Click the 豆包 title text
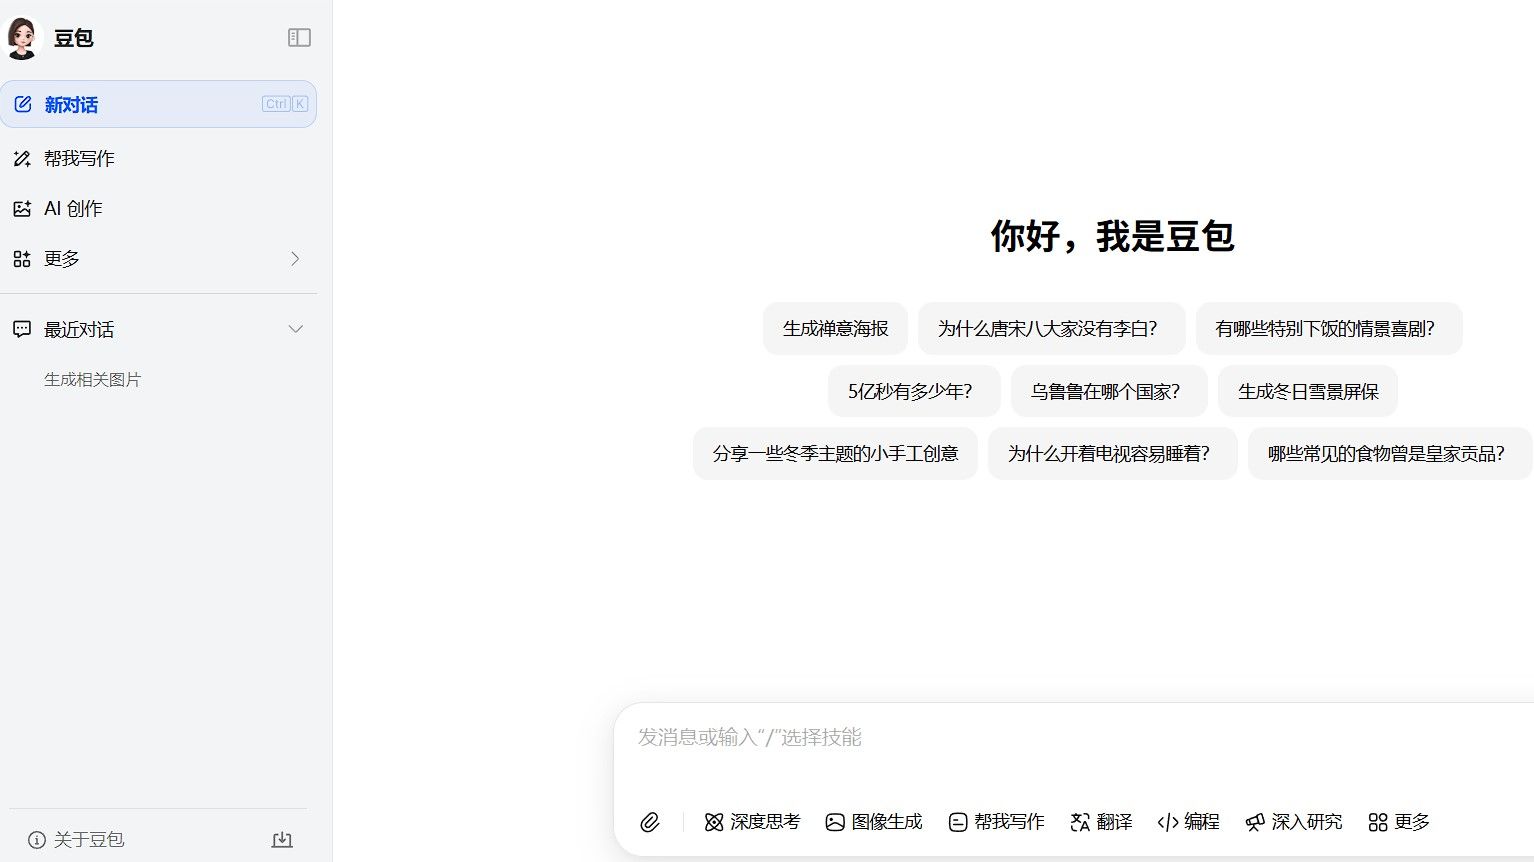The width and height of the screenshot is (1534, 862). [x=74, y=38]
